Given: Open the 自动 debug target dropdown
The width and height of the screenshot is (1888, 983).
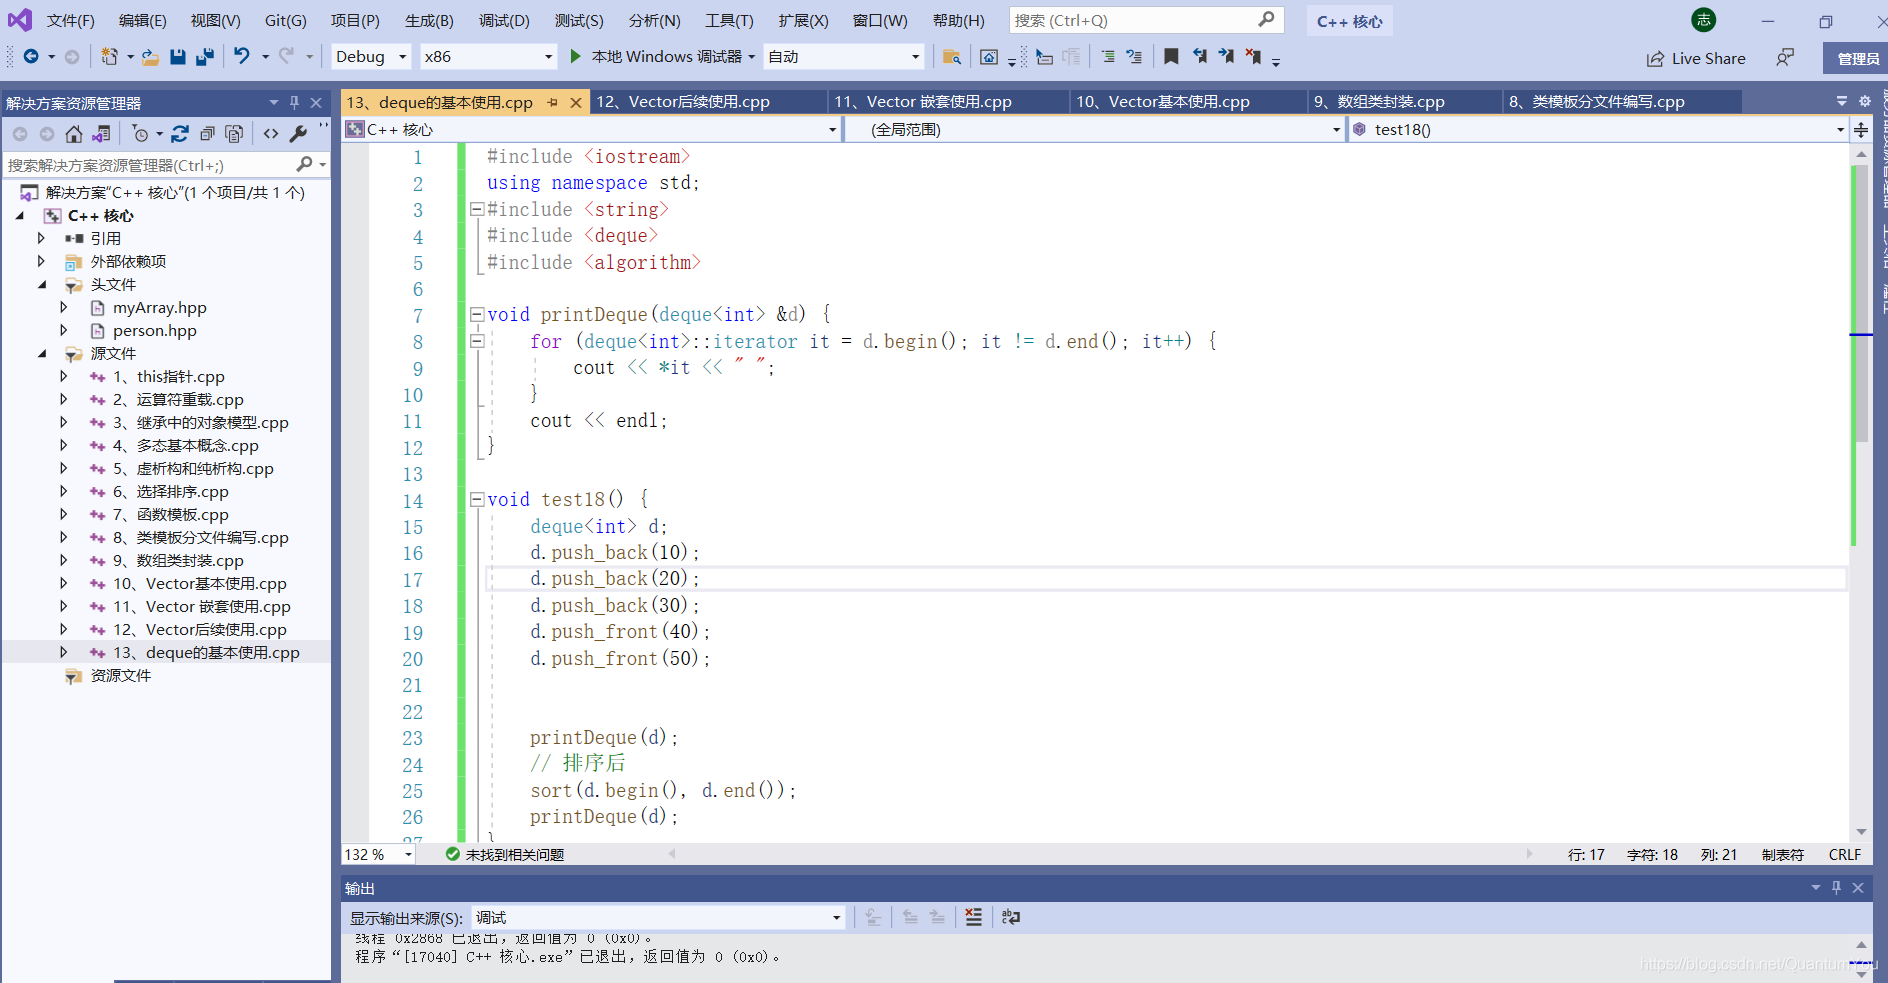Looking at the screenshot, I should coord(844,56).
